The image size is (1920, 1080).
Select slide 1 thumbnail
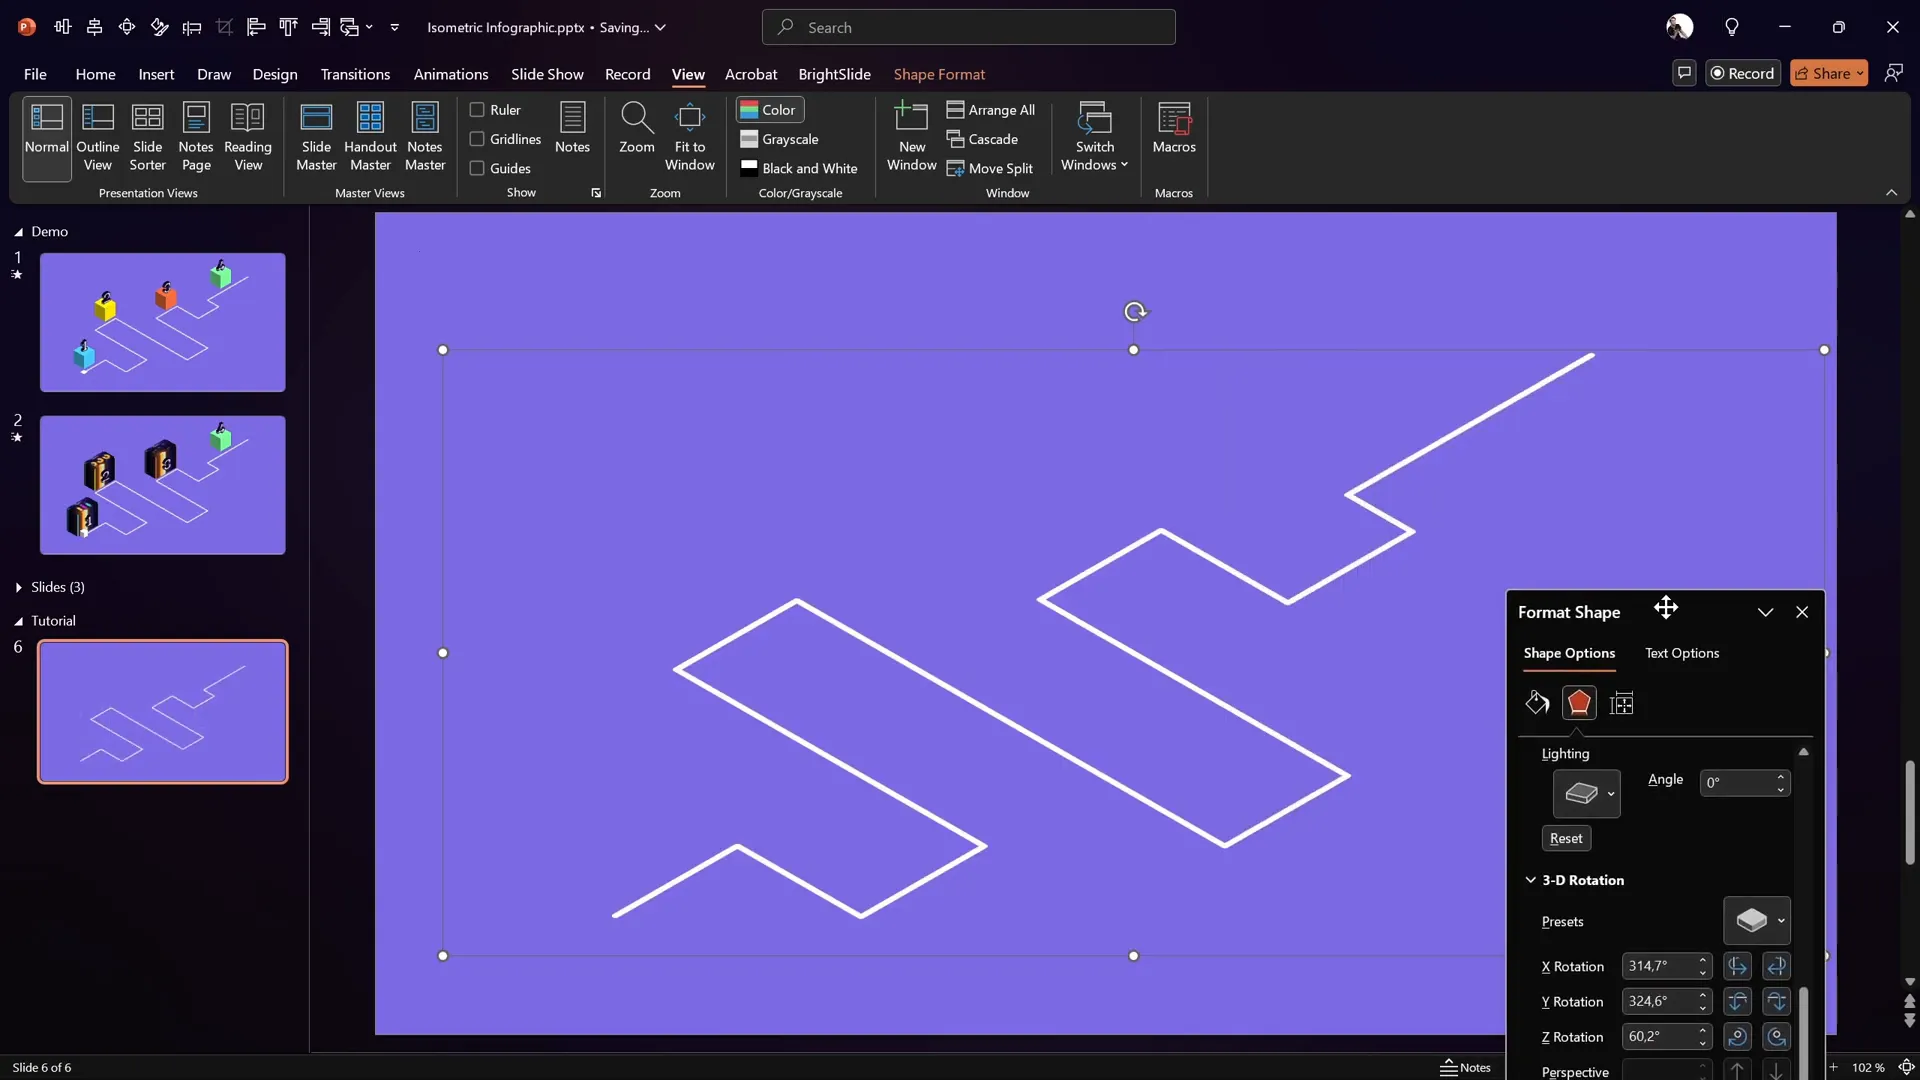pyautogui.click(x=162, y=322)
